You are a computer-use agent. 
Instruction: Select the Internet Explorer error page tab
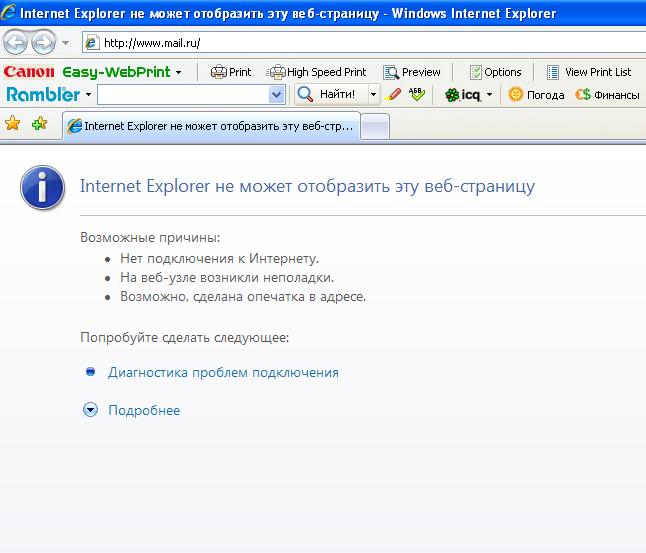pos(211,126)
